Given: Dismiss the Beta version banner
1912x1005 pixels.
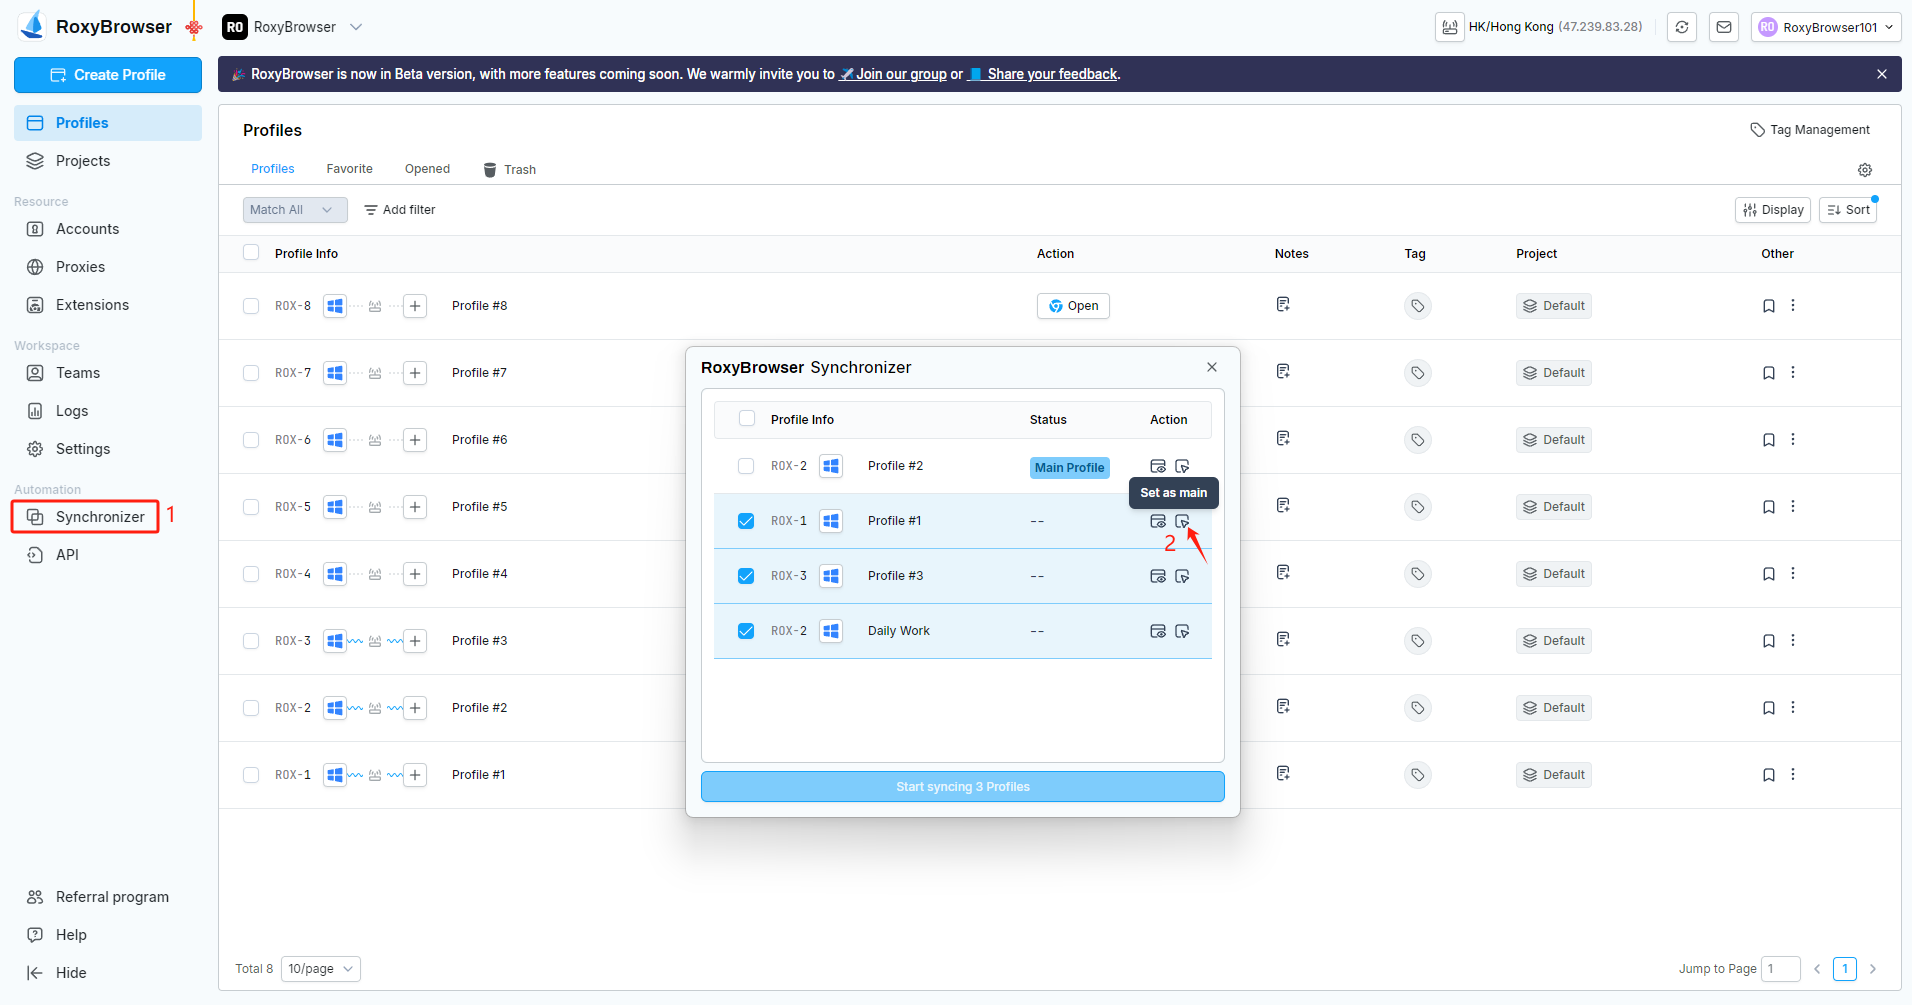Looking at the screenshot, I should 1882,74.
